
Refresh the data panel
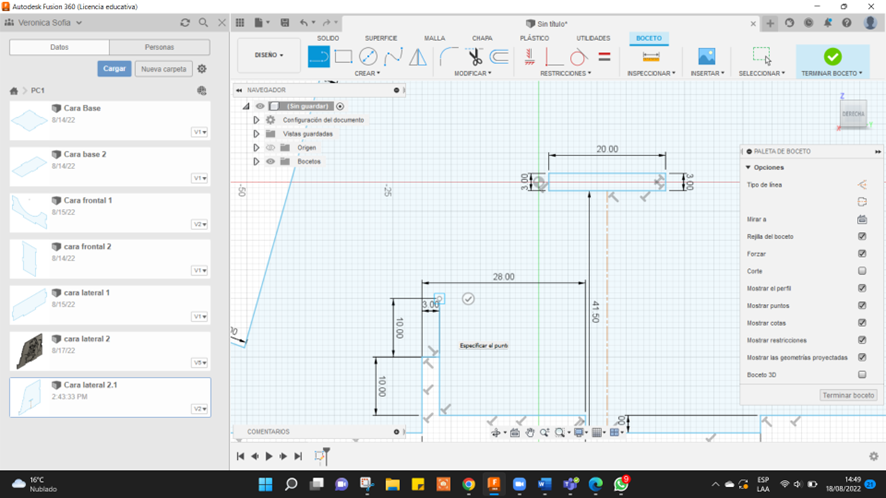185,23
